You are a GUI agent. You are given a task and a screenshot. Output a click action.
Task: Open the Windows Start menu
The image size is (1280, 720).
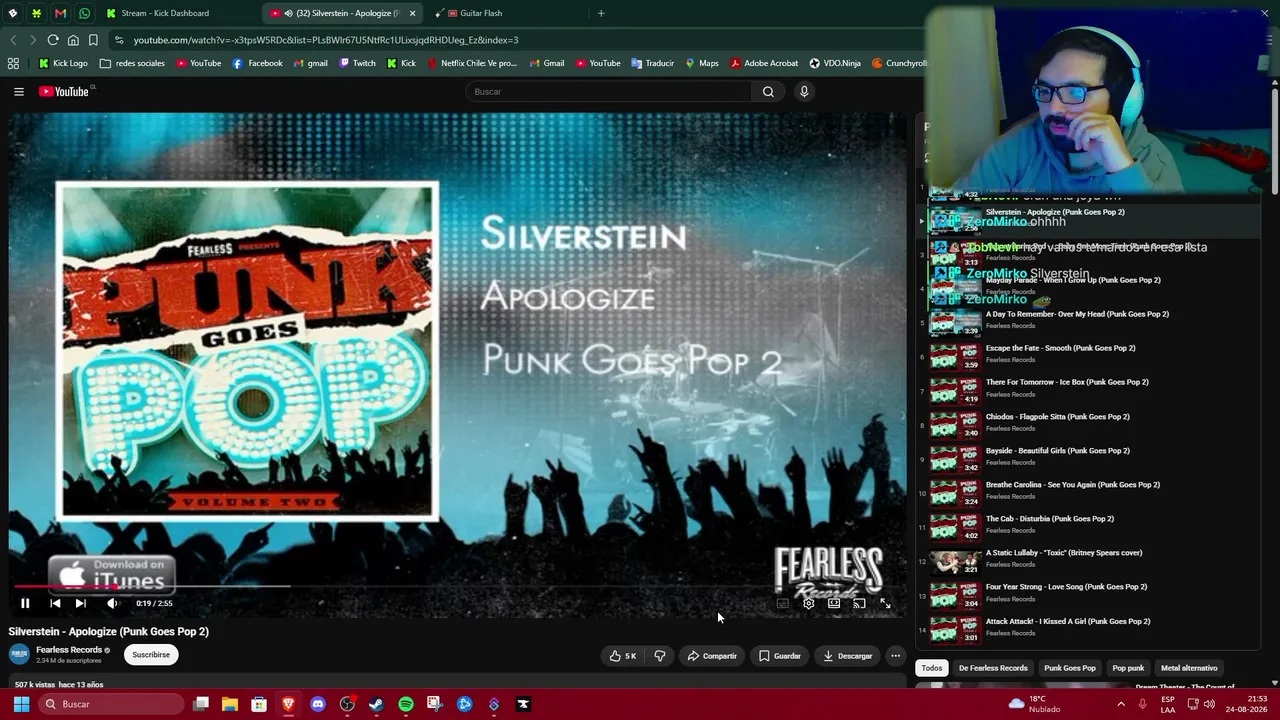[21, 704]
